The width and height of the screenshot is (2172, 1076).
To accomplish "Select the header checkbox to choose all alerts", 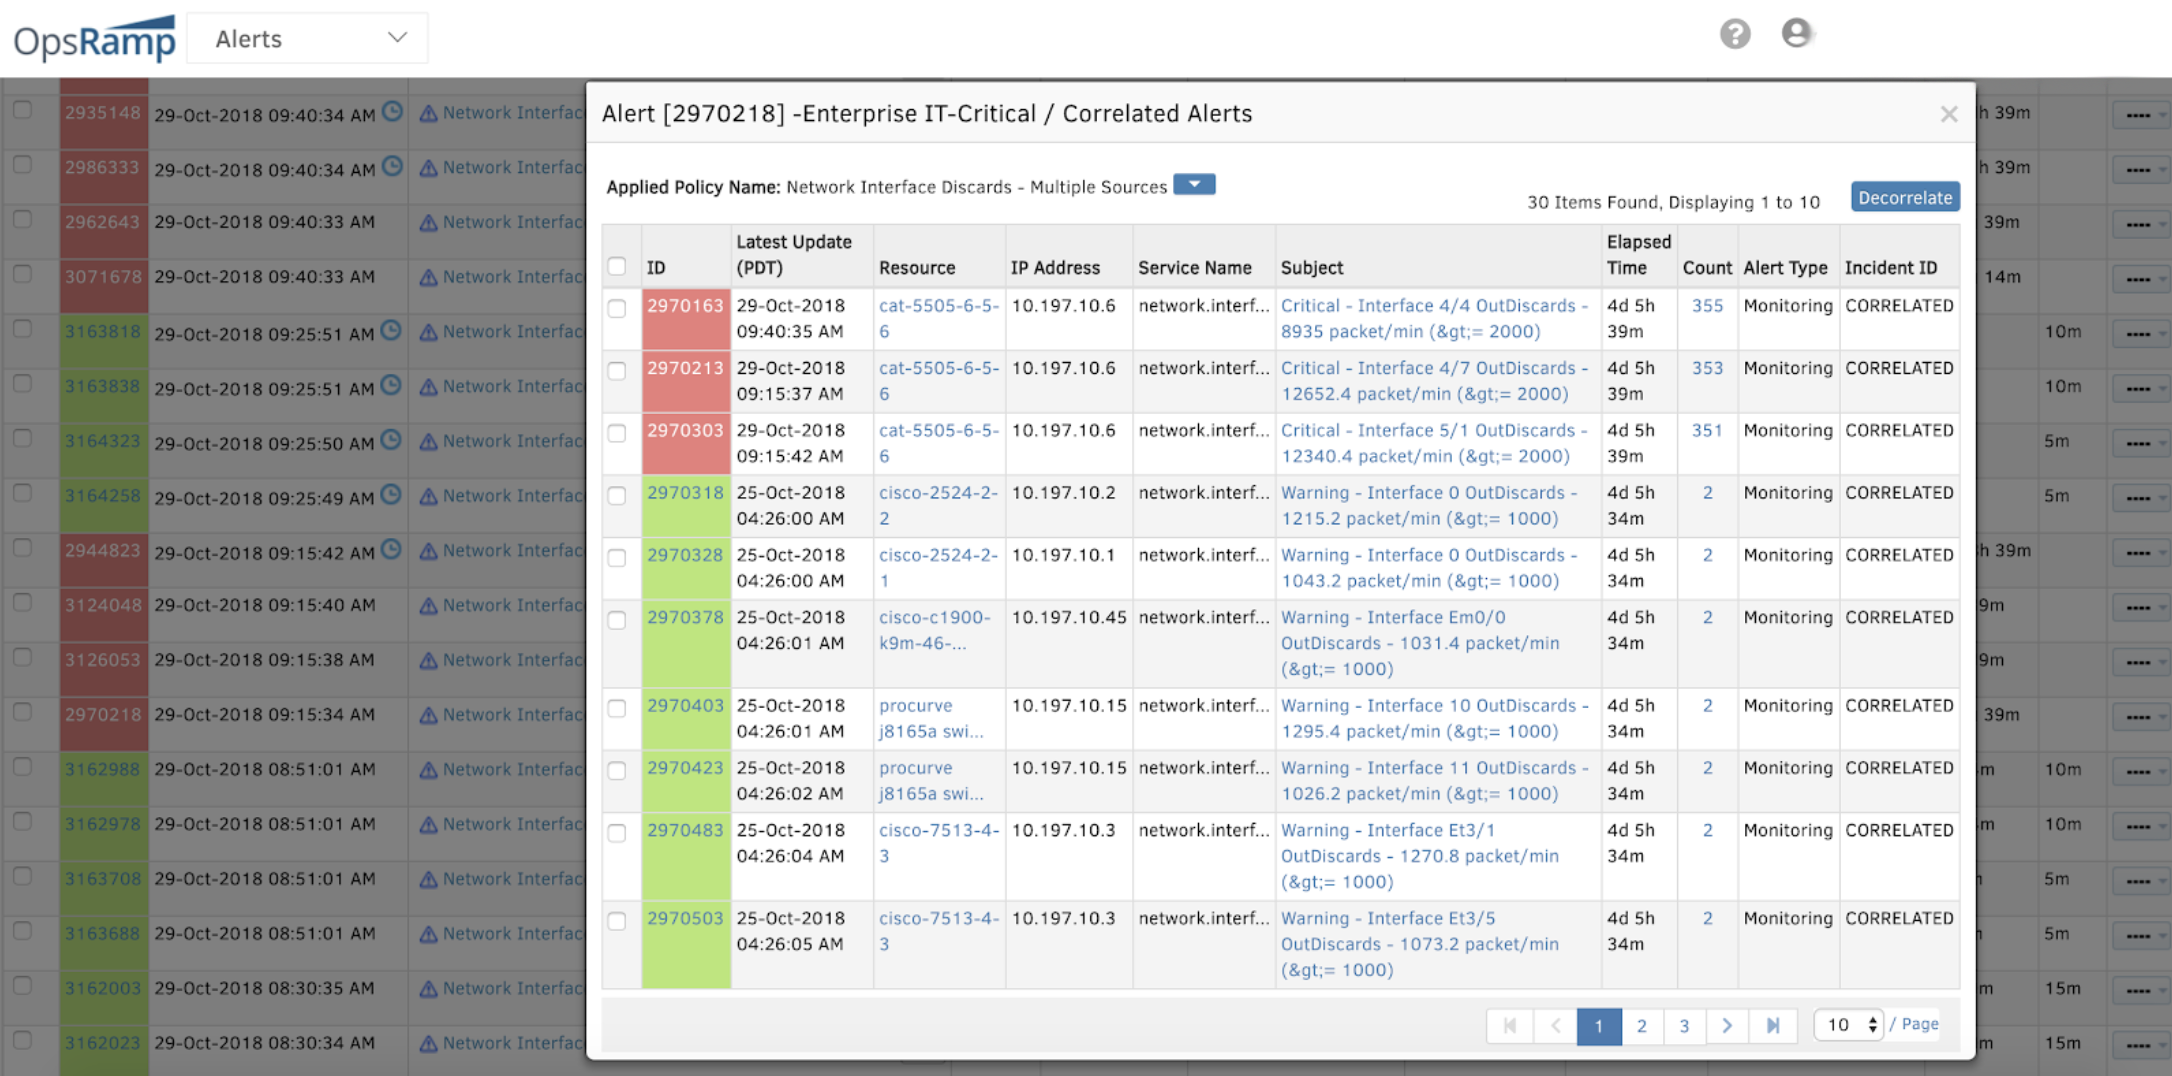I will (616, 267).
